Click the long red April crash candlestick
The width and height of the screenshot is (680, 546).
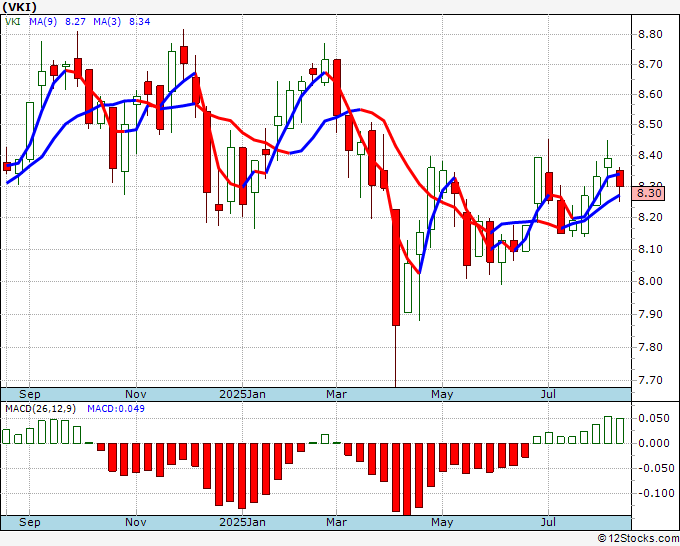(396, 267)
